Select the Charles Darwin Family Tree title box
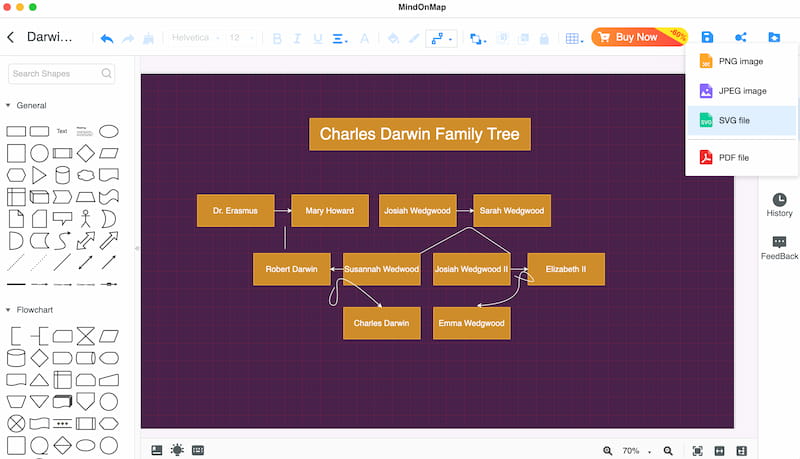800x459 pixels. 419,134
